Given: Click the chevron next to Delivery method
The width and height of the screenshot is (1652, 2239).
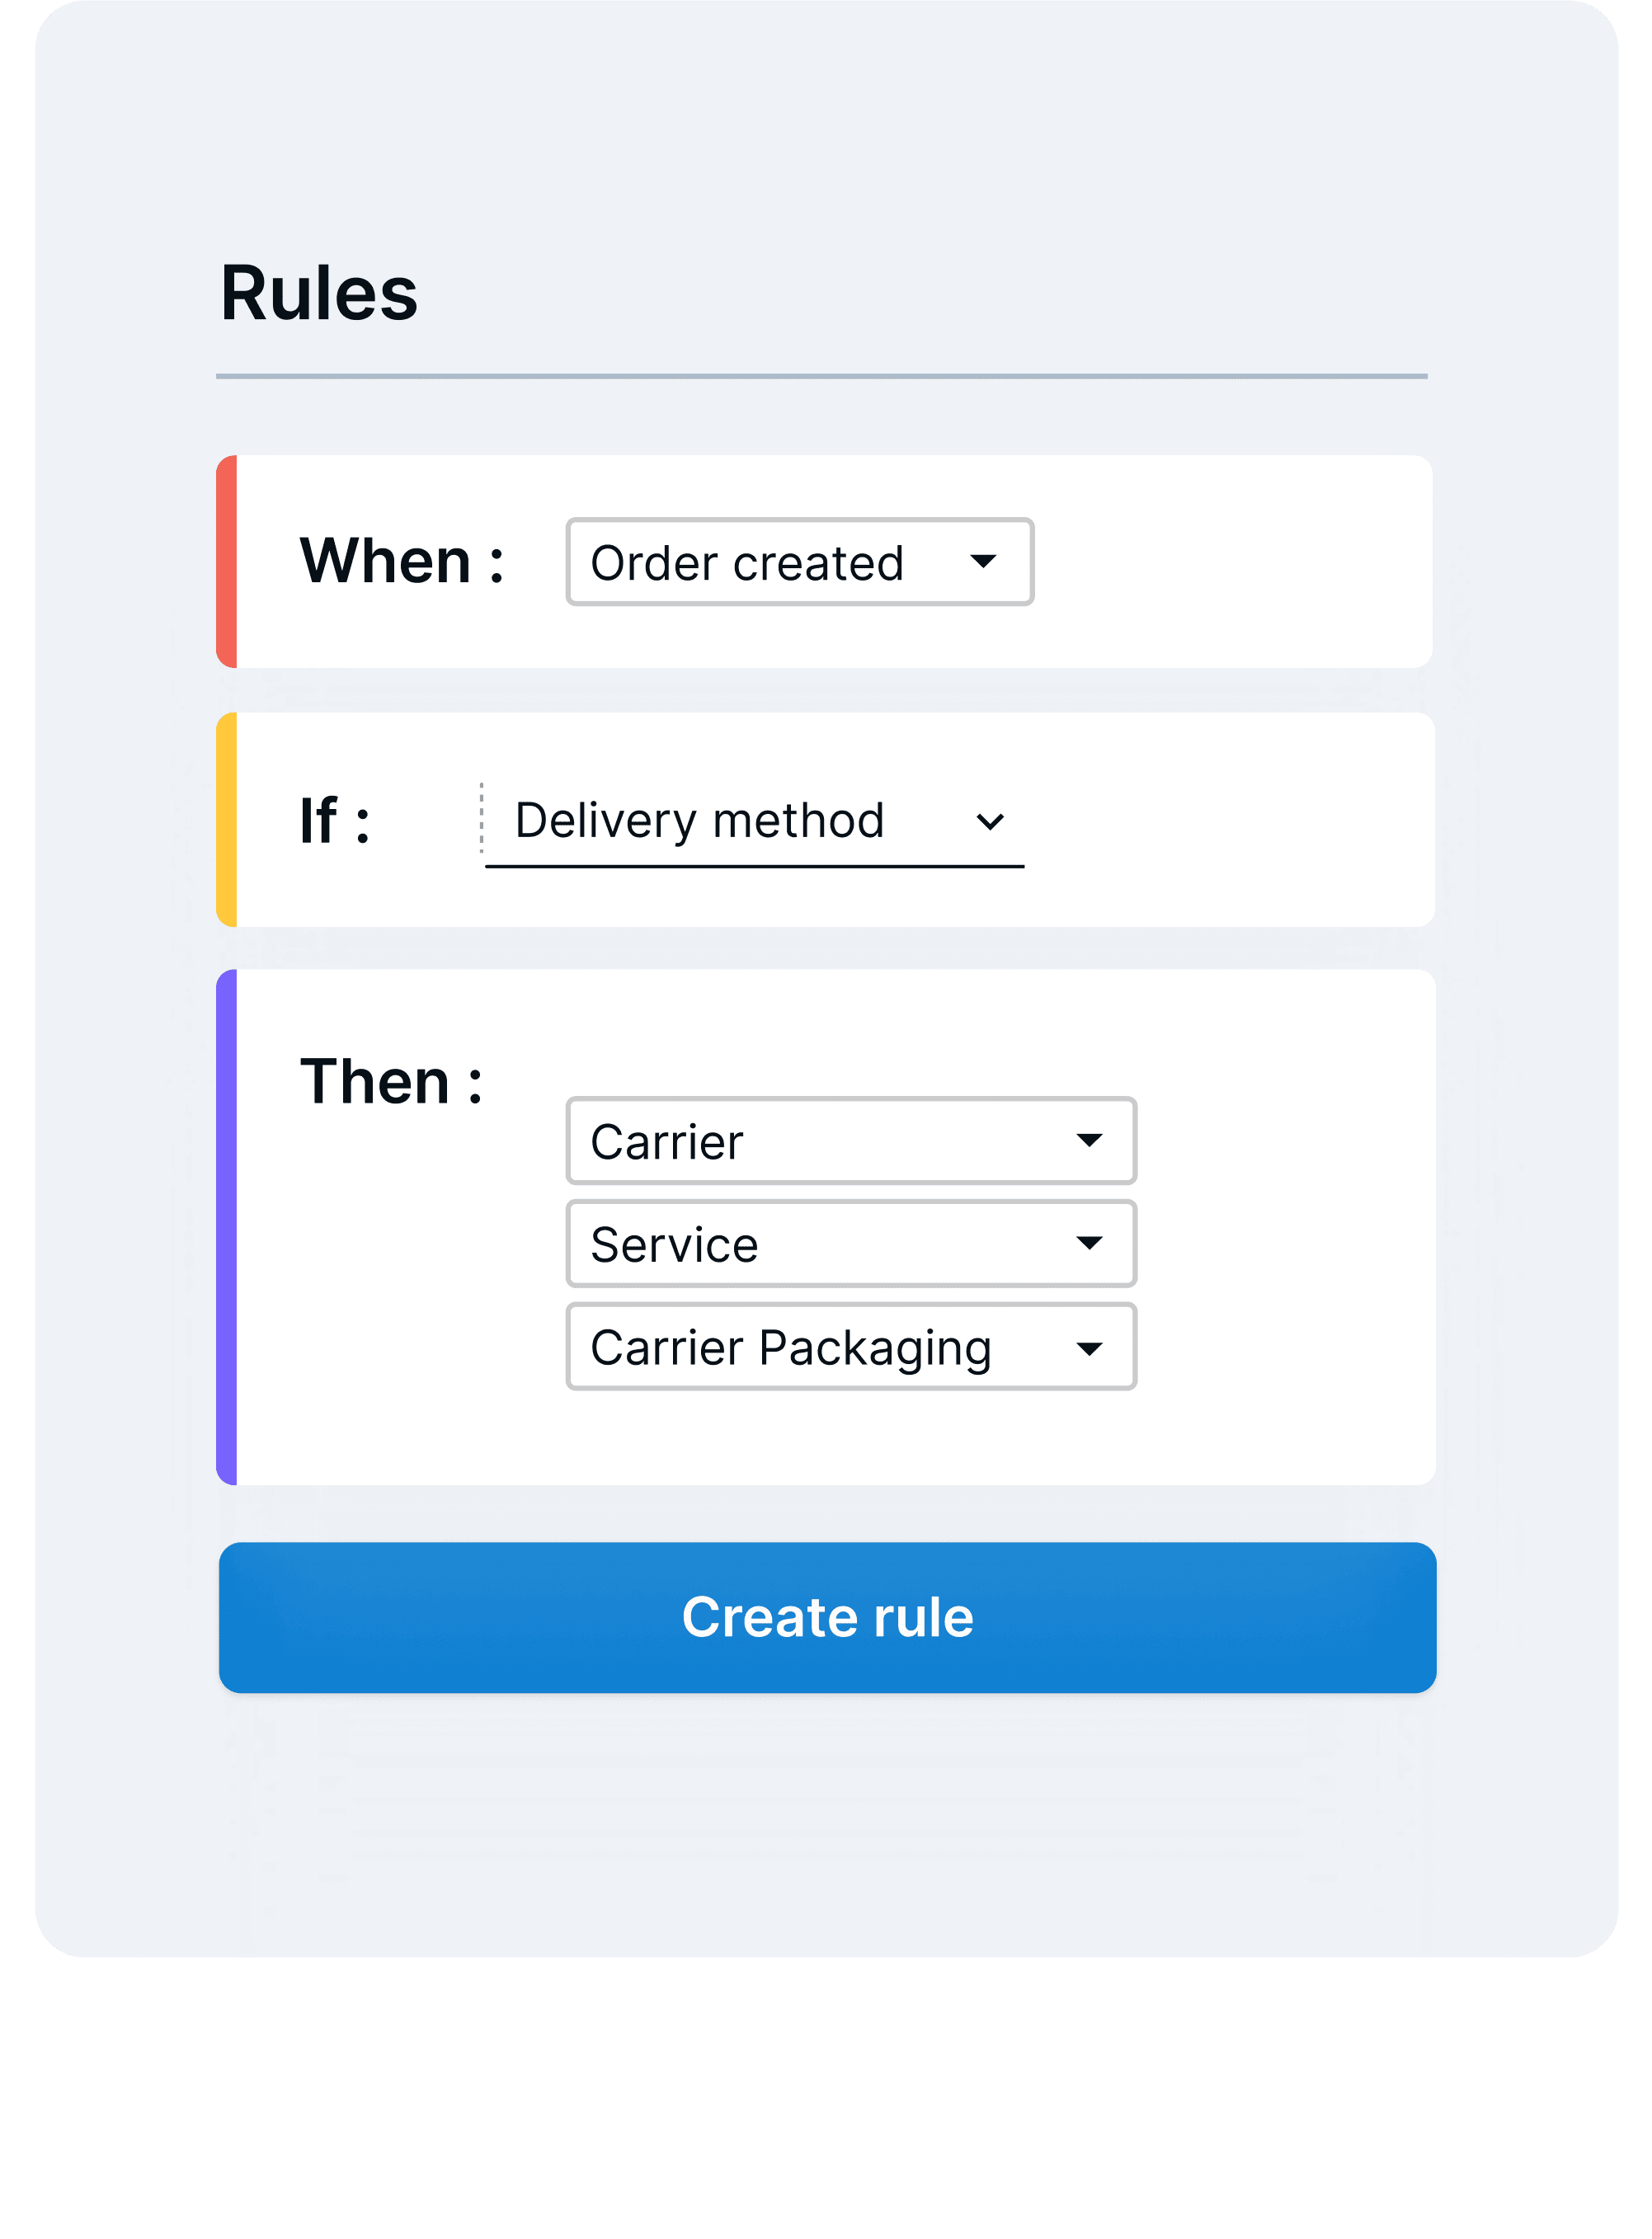Looking at the screenshot, I should pyautogui.click(x=989, y=822).
